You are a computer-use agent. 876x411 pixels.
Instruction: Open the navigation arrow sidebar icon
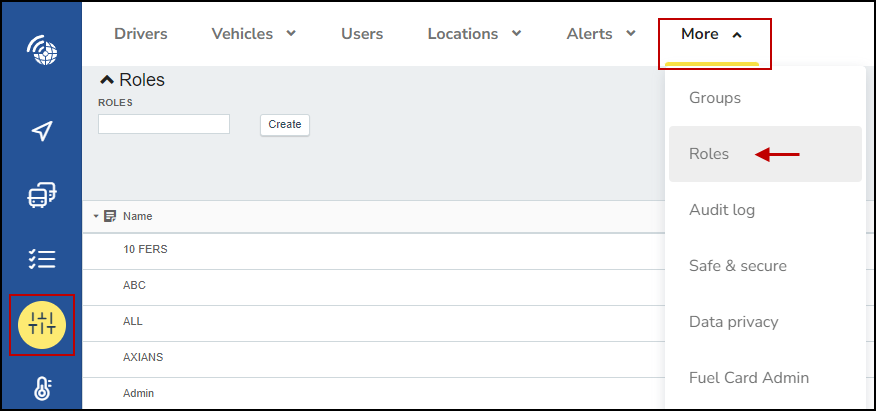click(42, 131)
